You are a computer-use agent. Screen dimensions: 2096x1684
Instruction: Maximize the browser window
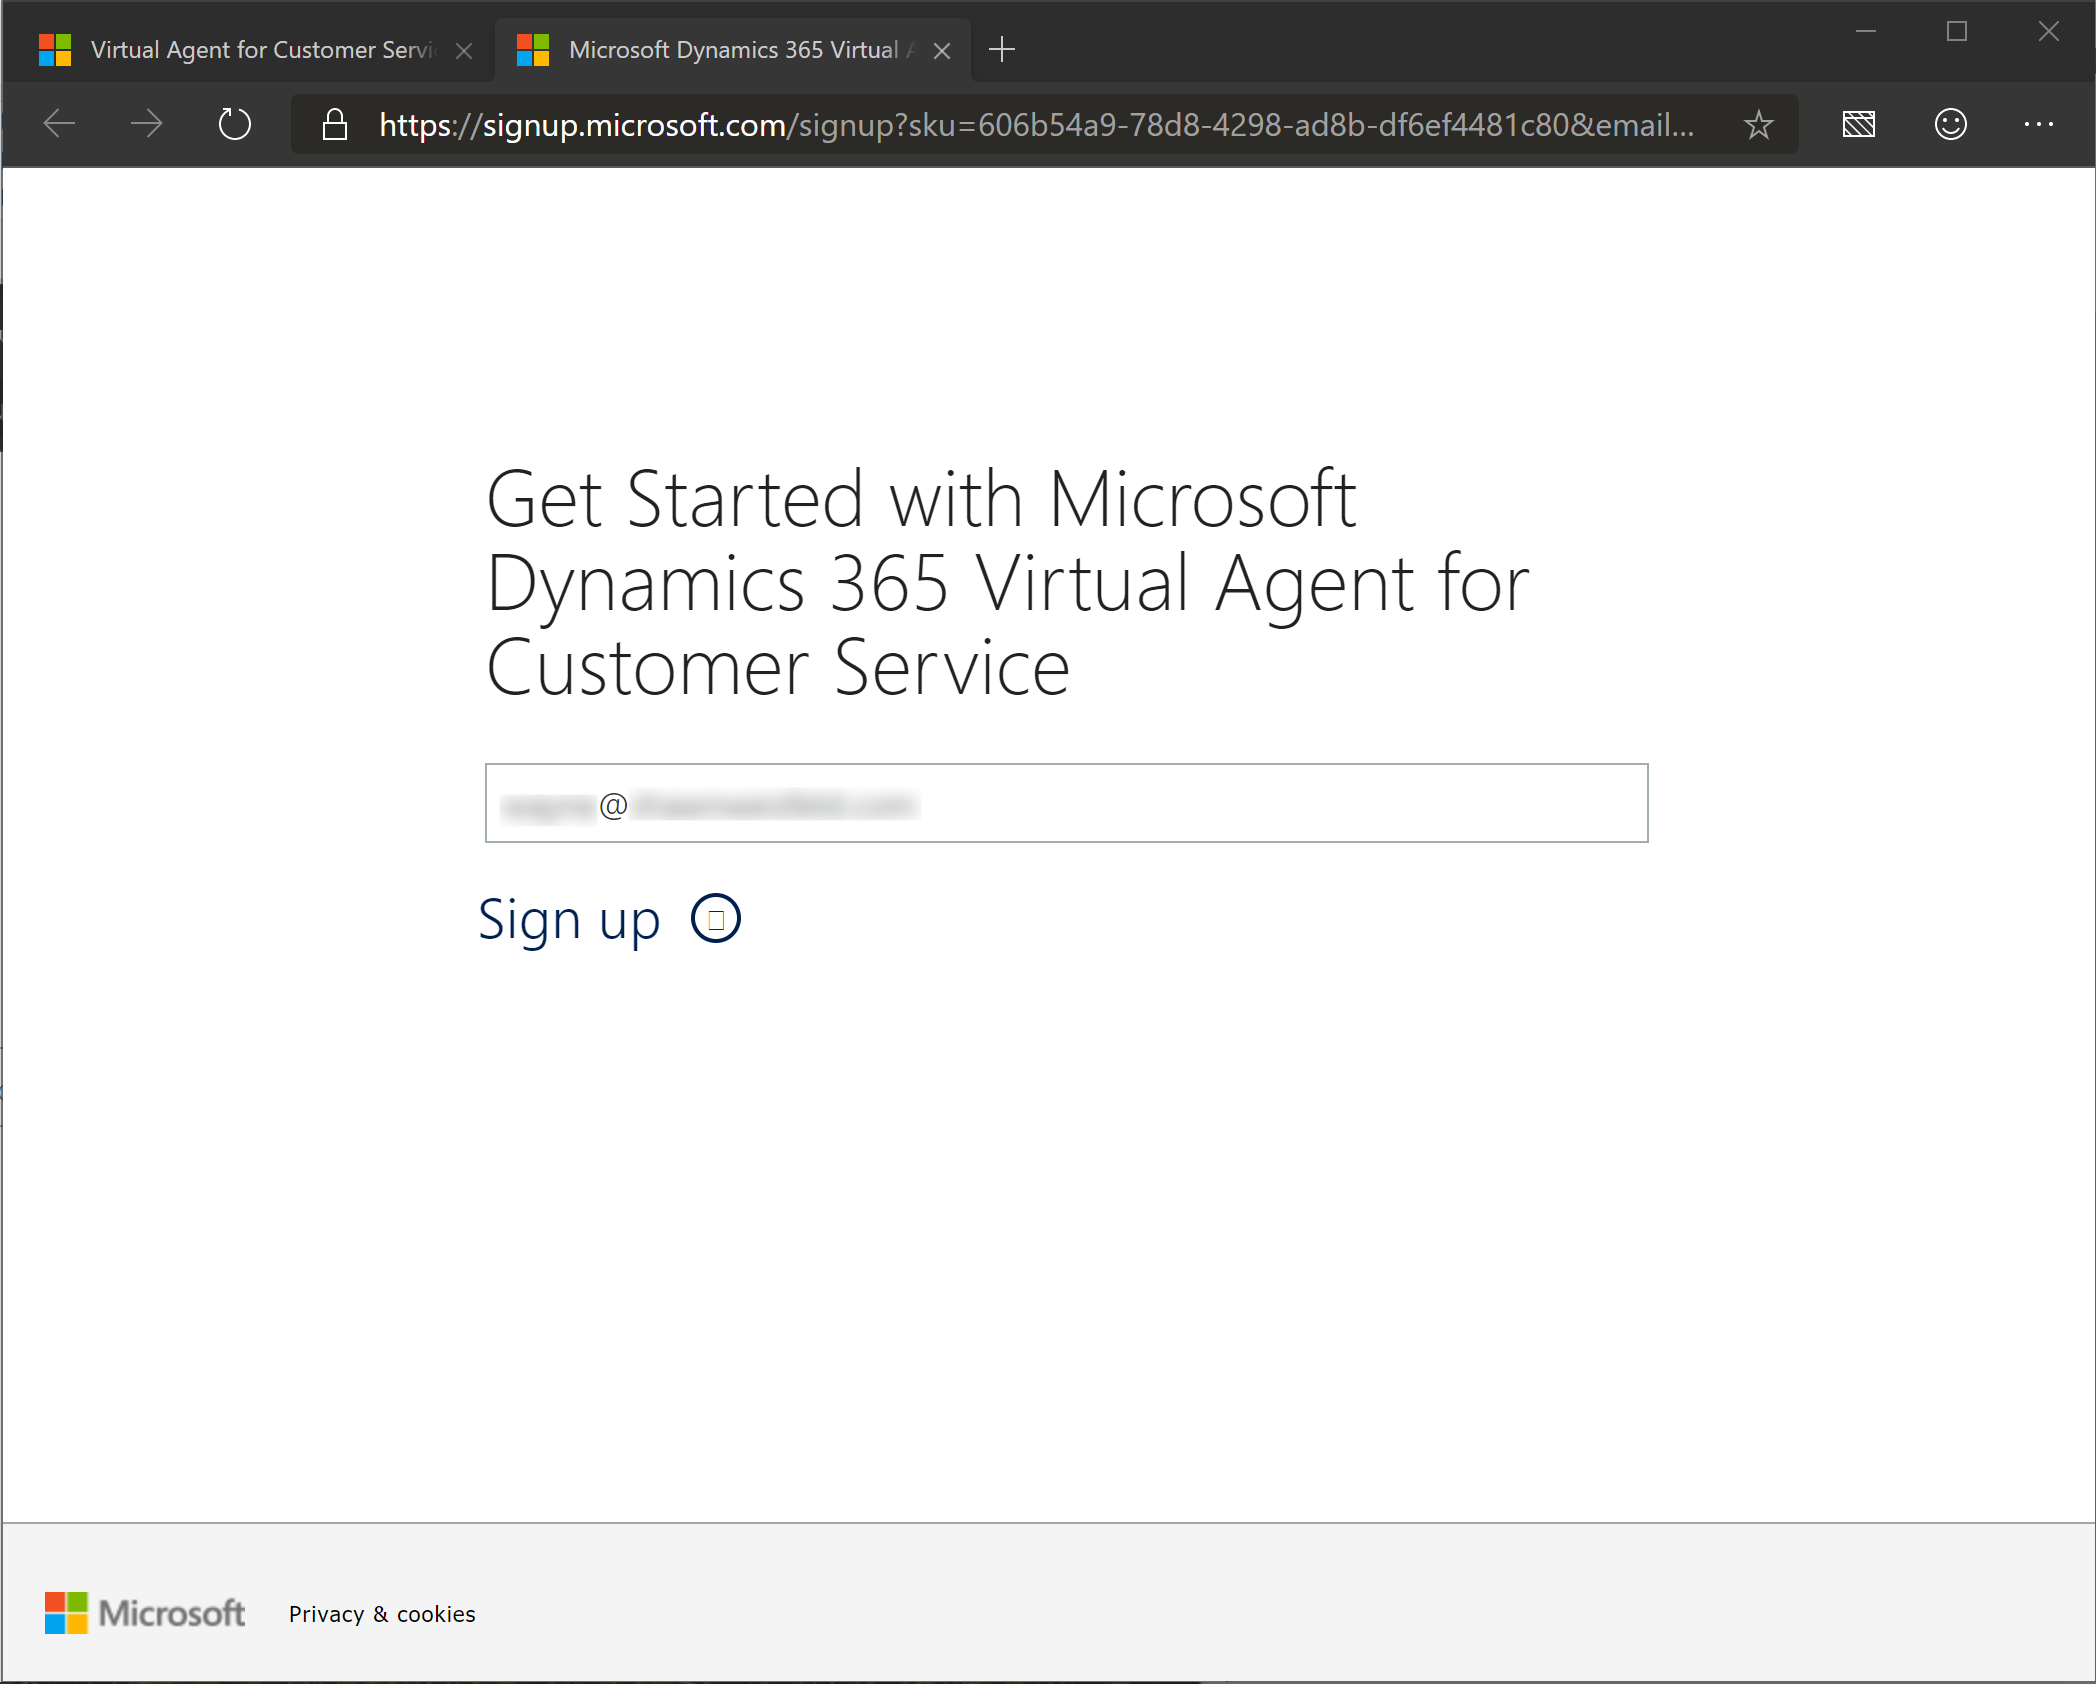tap(1957, 32)
